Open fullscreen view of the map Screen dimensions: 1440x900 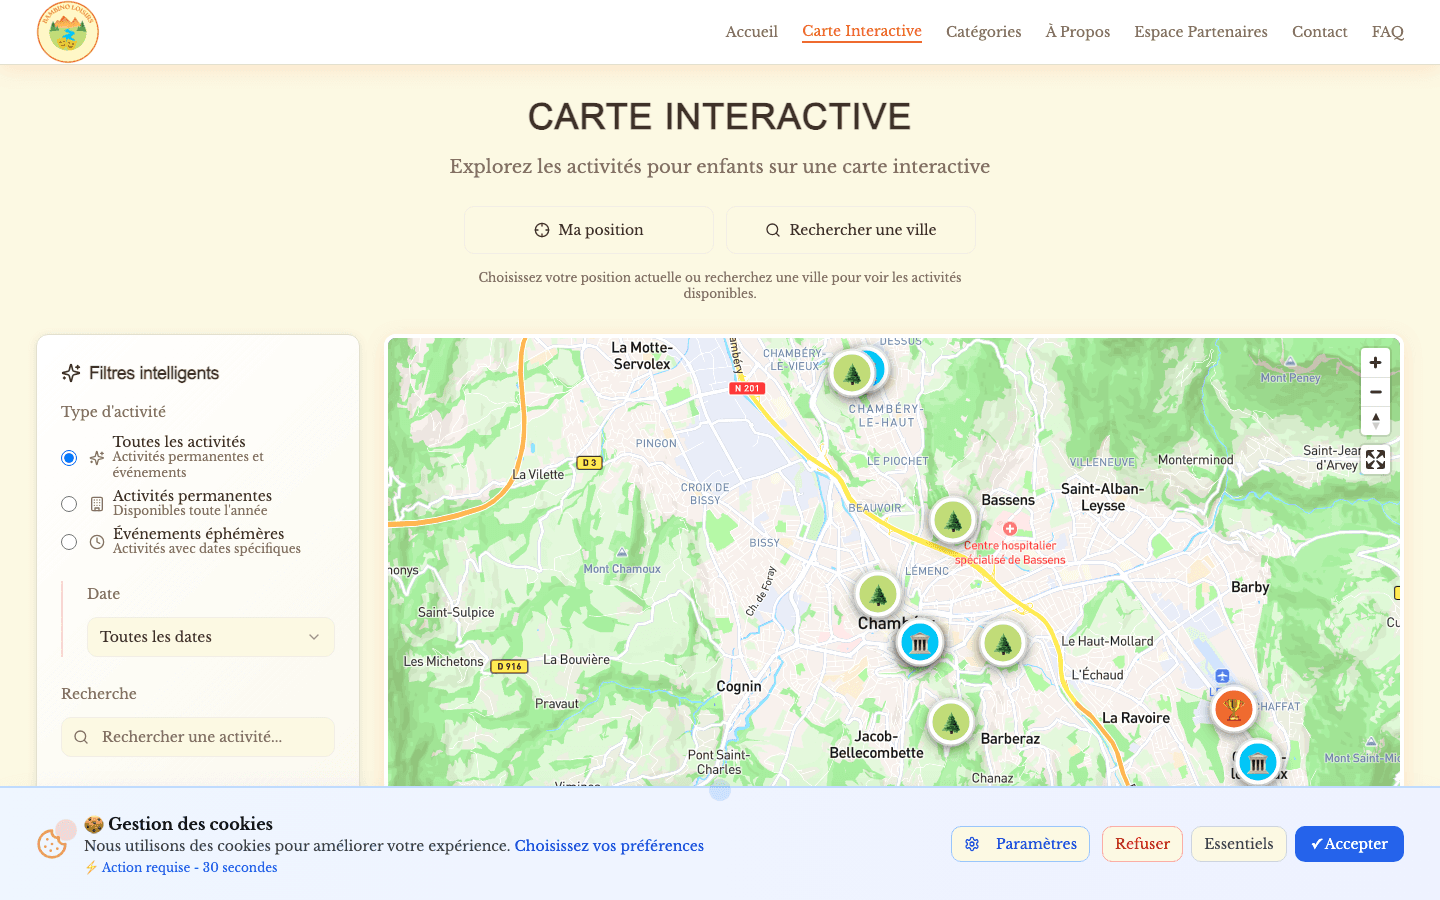(x=1375, y=459)
